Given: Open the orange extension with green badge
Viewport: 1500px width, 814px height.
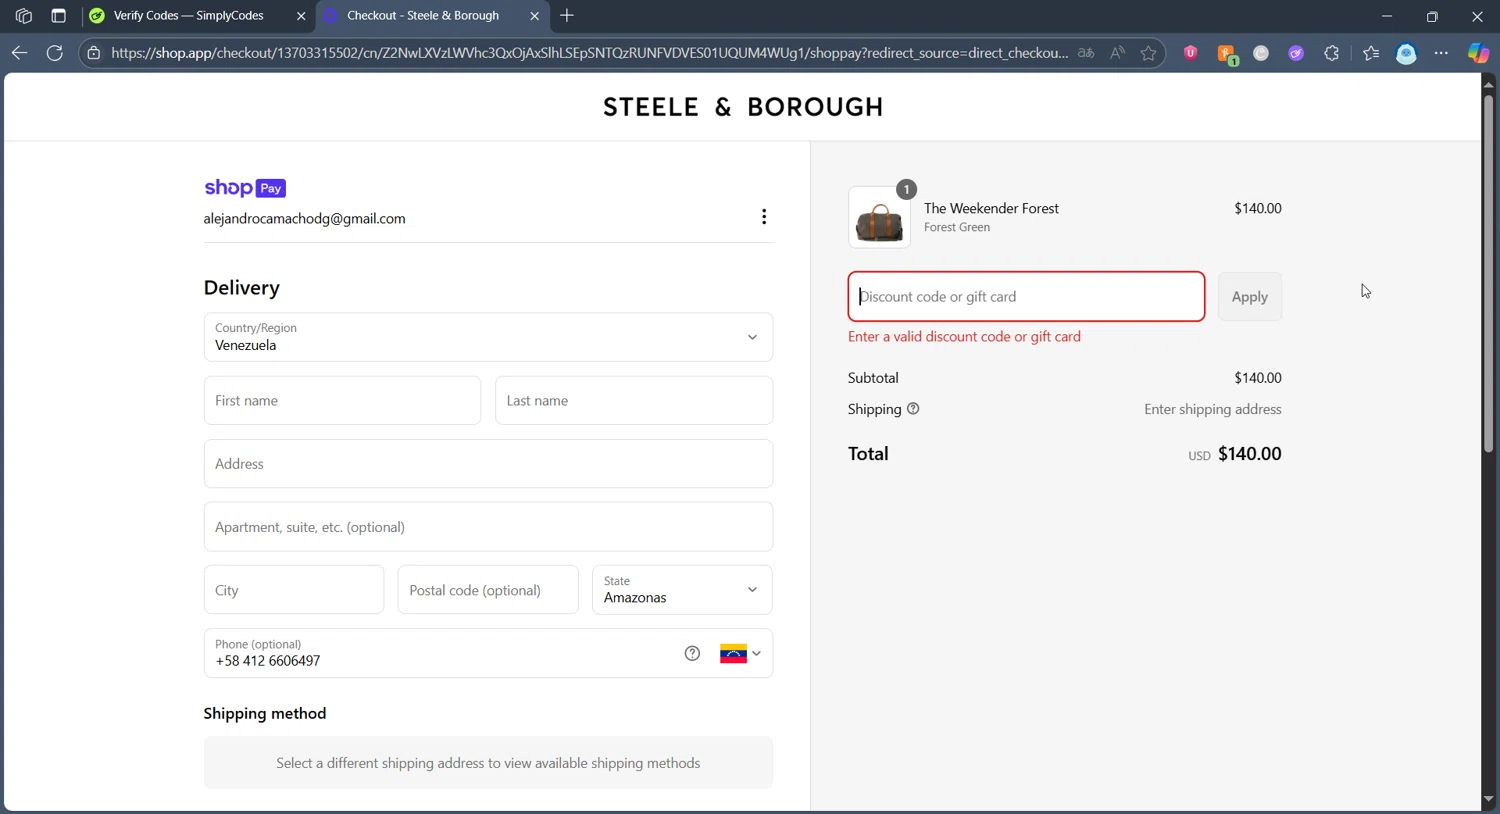Looking at the screenshot, I should point(1227,54).
